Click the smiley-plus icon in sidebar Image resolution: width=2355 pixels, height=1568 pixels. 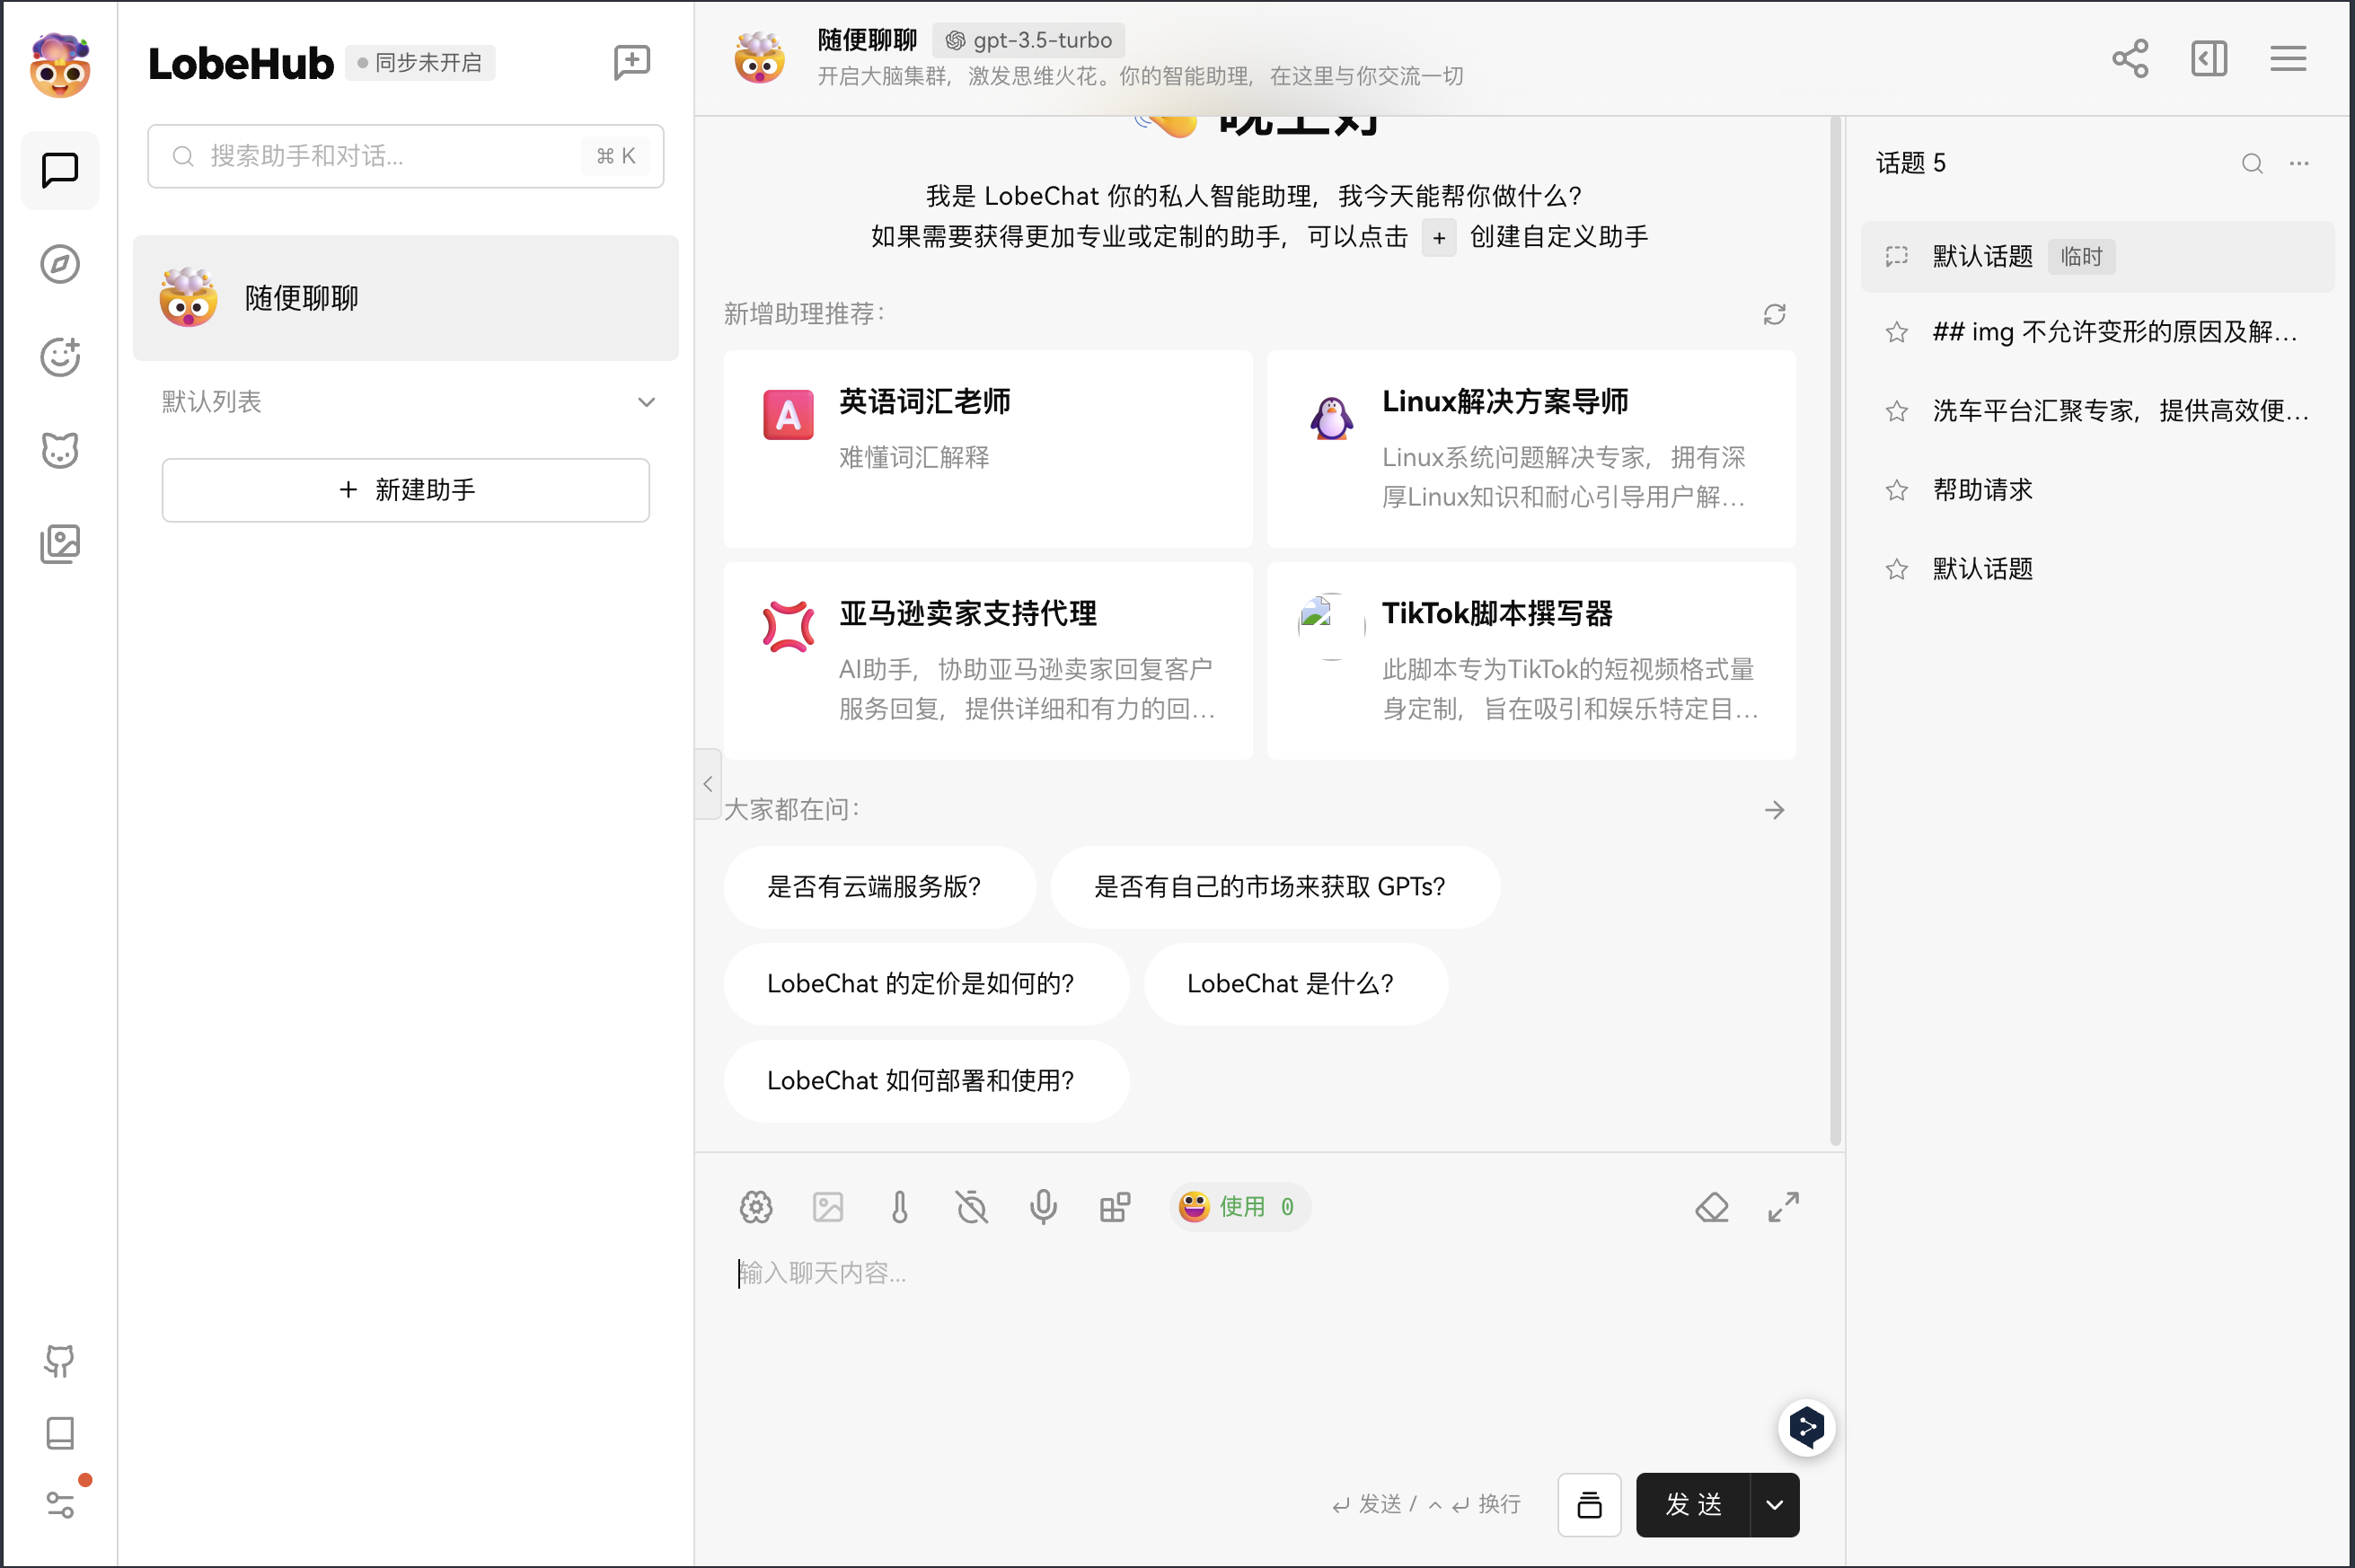[x=60, y=357]
